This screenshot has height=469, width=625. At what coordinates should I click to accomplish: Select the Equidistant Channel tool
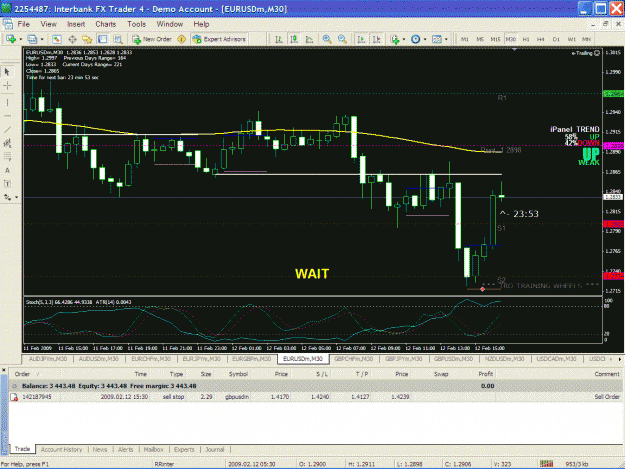(7, 143)
